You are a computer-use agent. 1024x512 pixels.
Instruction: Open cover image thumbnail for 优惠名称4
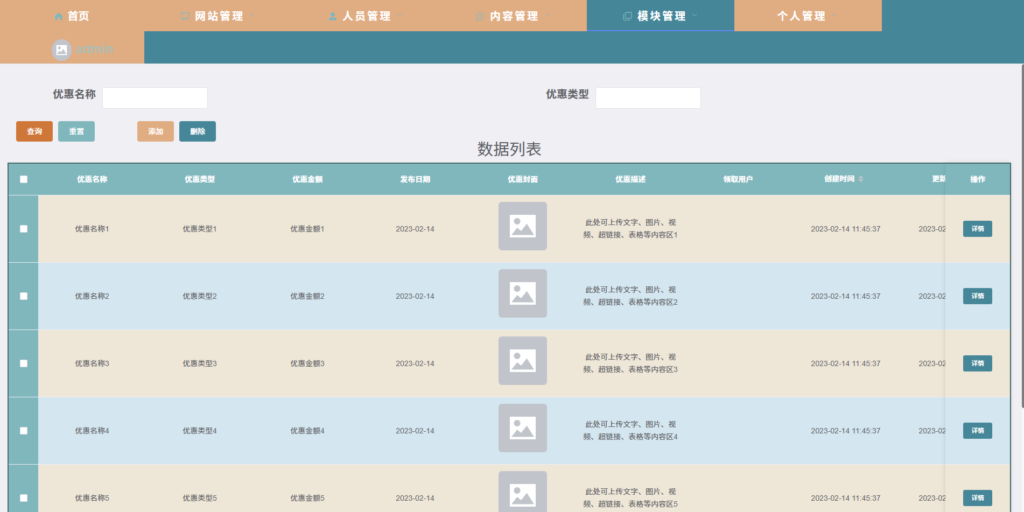tap(522, 428)
